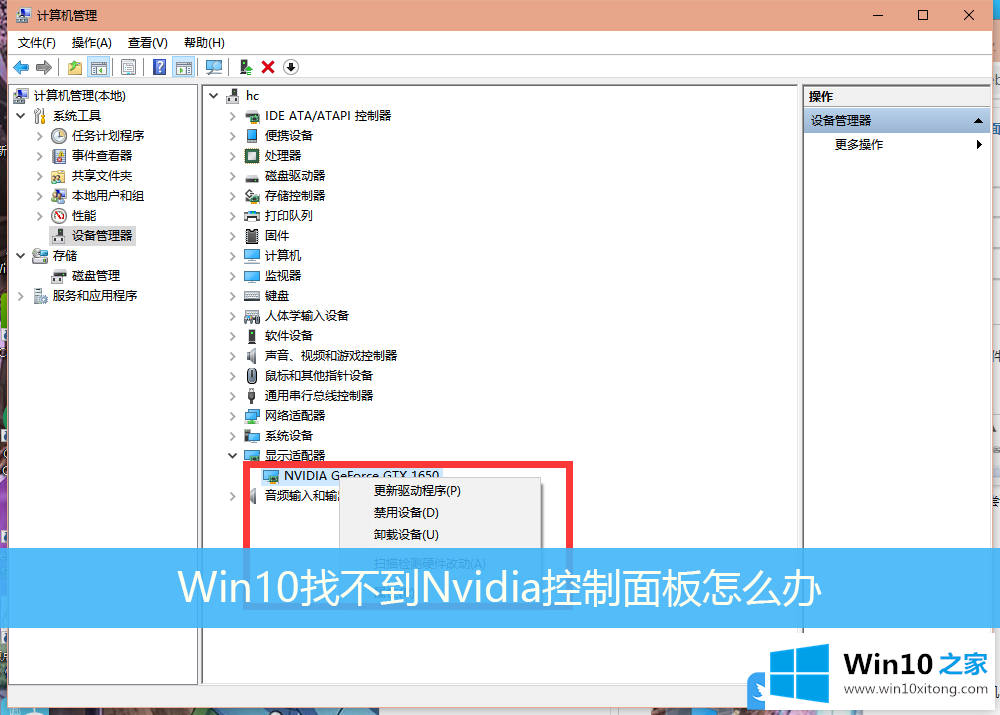Image resolution: width=1000 pixels, height=715 pixels.
Task: Select the NVIDIA GeForce GTX 1650 device
Action: pos(361,475)
